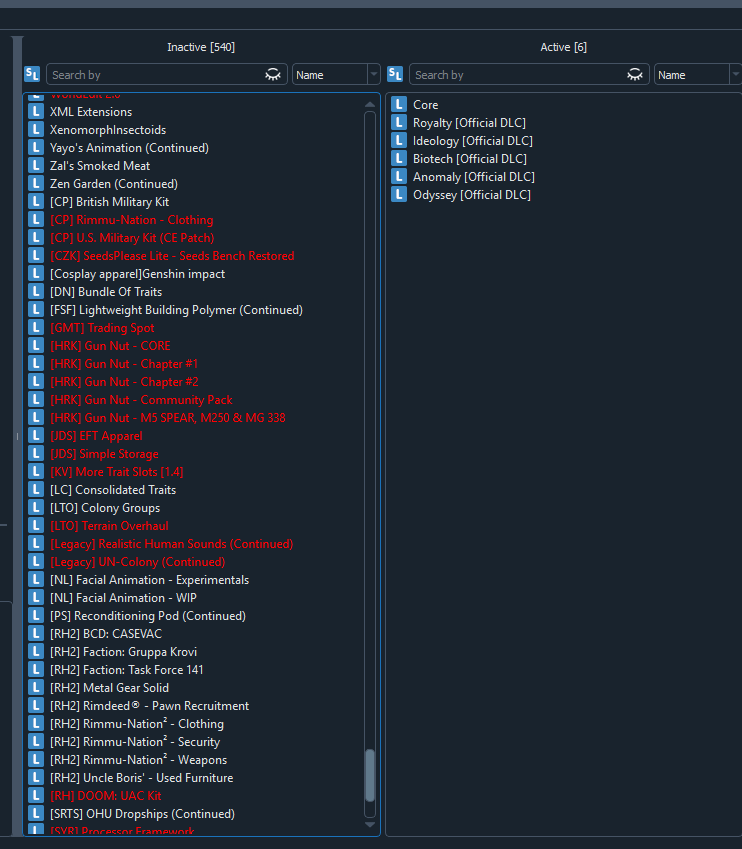Click the L icon beside [SRTS] OHU Dropships (Continued)
Screen dimensions: 742x849
pos(36,813)
